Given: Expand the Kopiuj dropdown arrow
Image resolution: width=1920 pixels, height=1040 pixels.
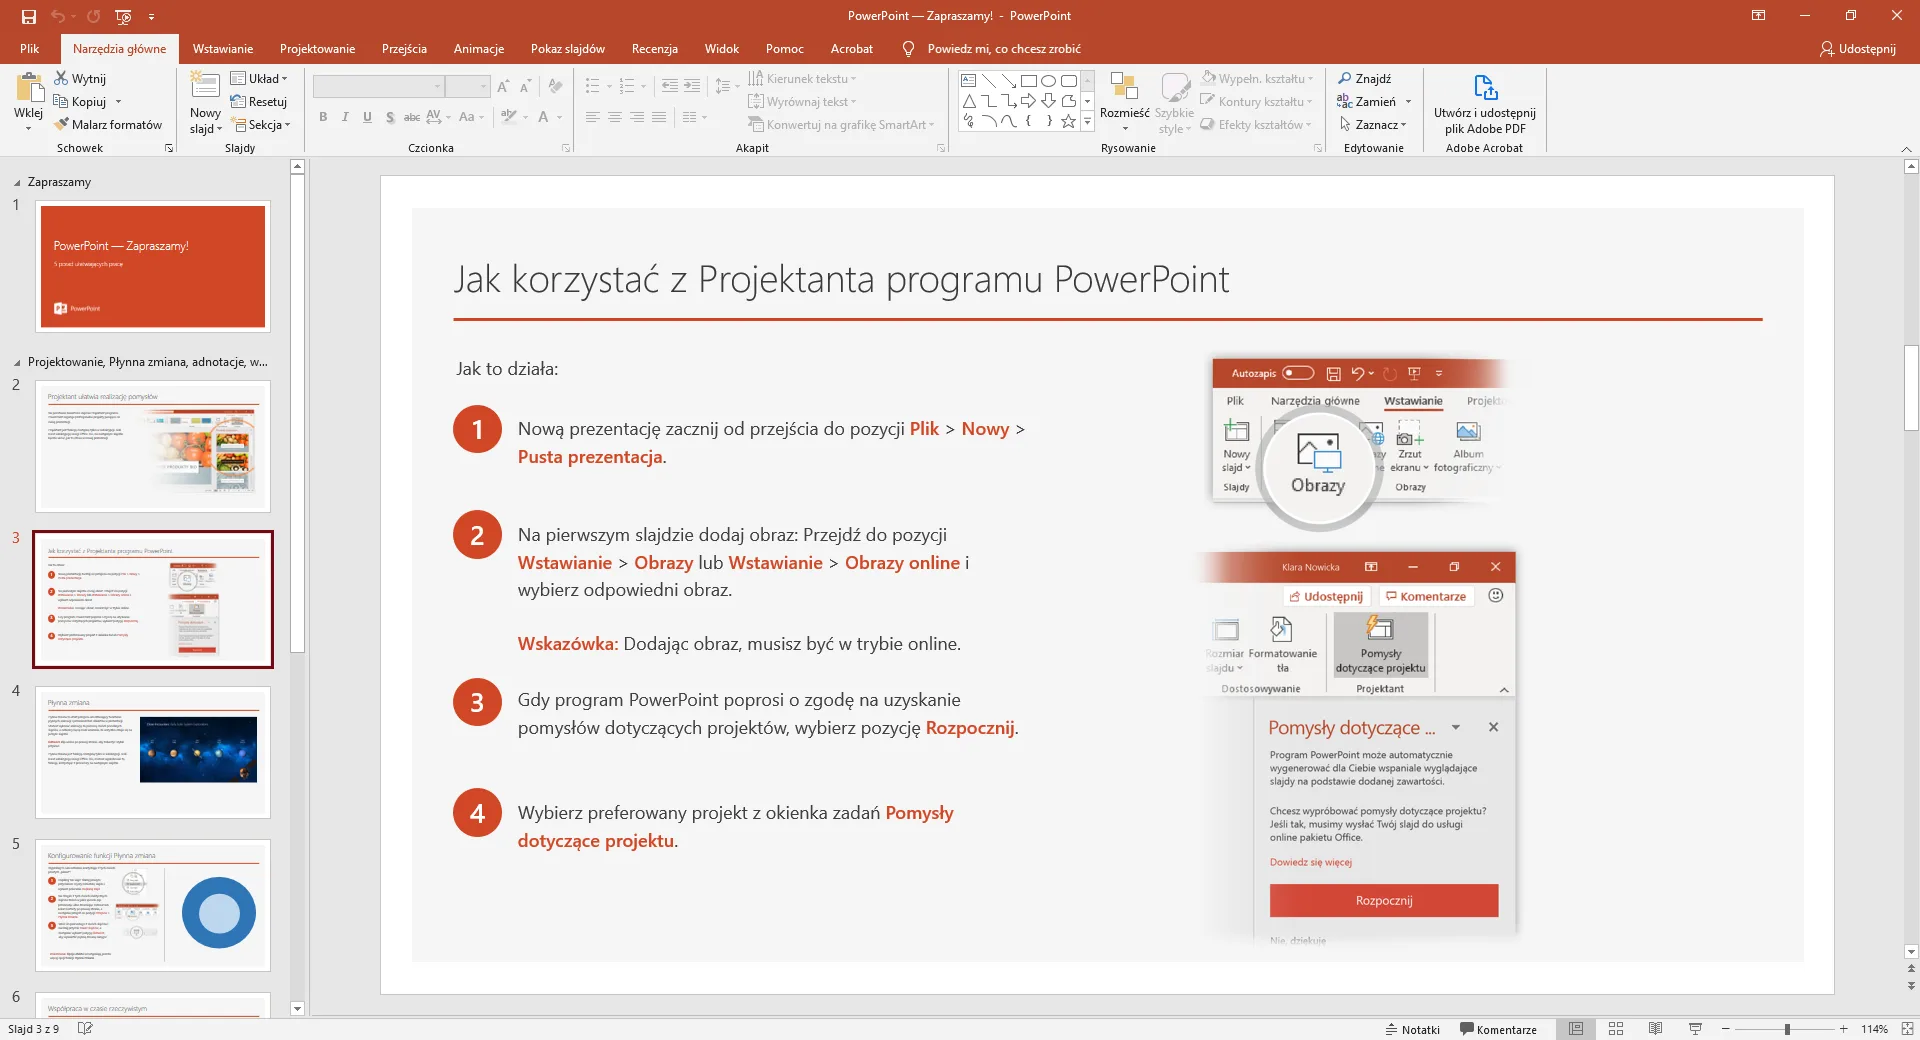Looking at the screenshot, I should coord(118,102).
